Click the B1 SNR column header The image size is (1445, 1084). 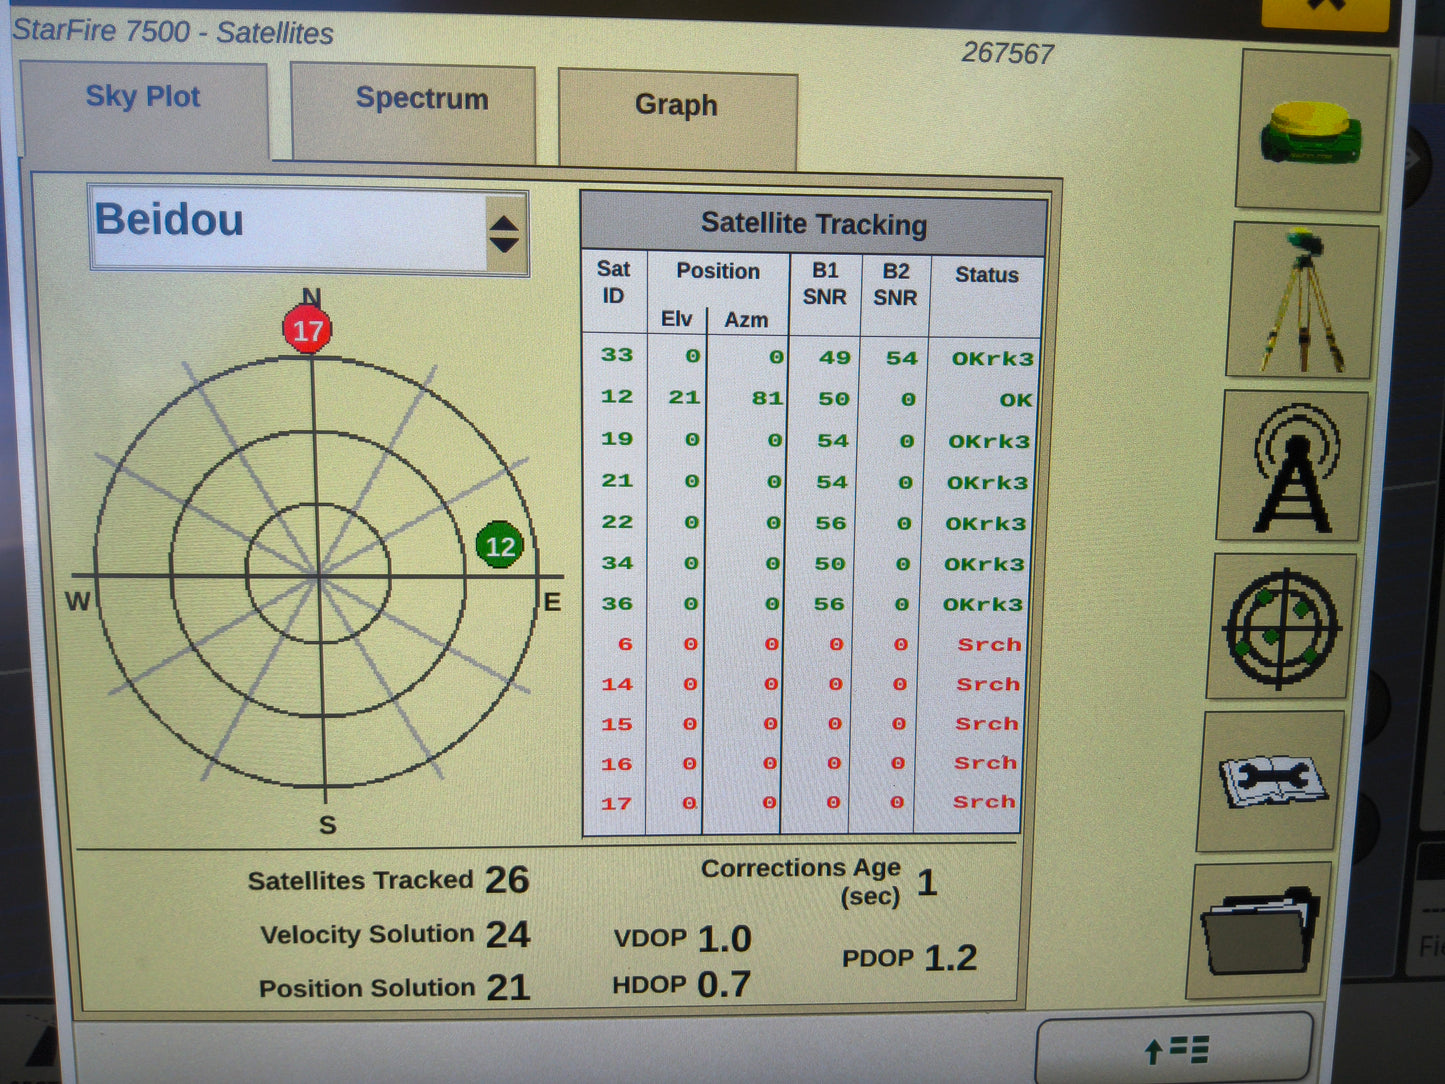(x=825, y=284)
